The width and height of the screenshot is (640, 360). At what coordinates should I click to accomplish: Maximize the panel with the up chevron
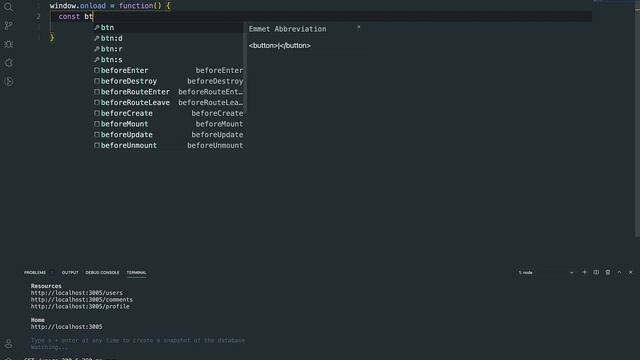(619, 272)
